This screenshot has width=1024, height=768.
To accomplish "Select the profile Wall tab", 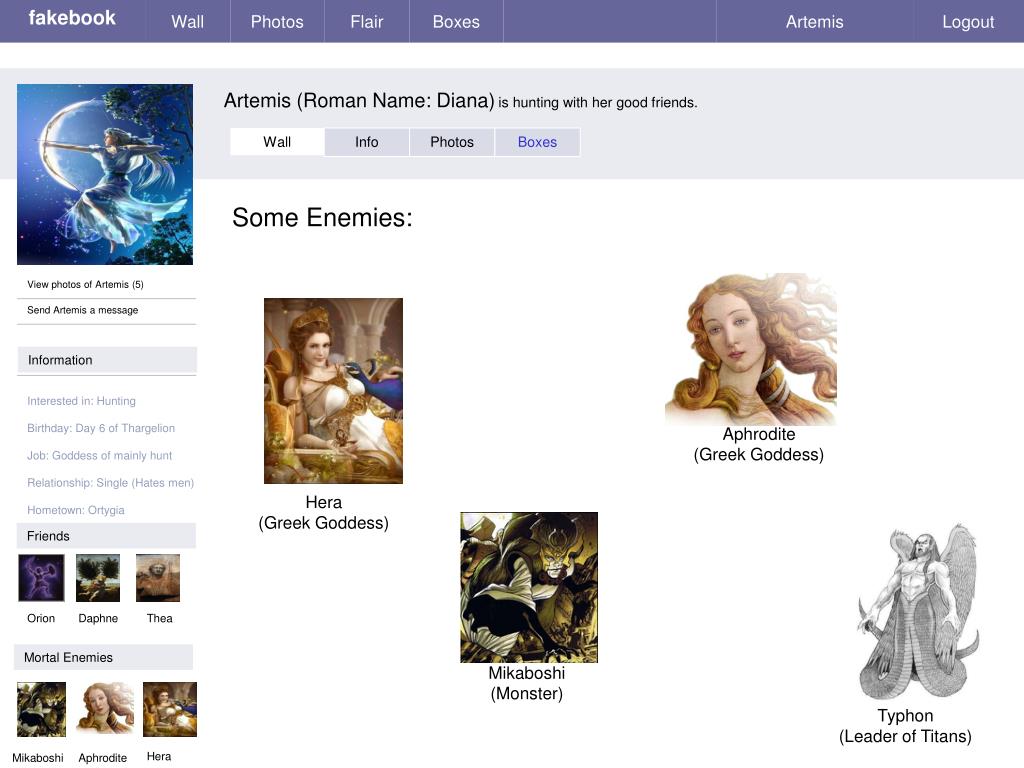I will [277, 142].
